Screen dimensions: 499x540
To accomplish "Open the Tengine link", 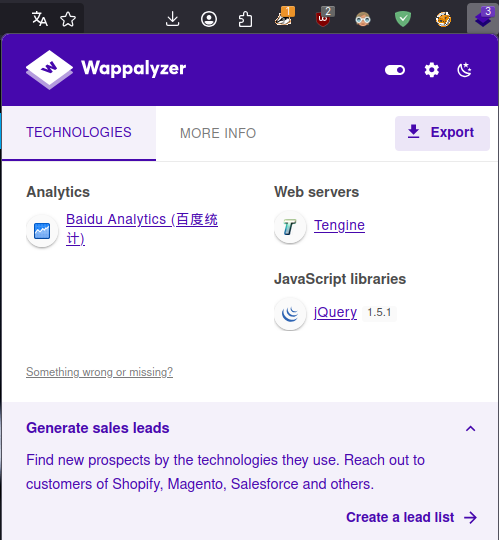I will (x=339, y=225).
